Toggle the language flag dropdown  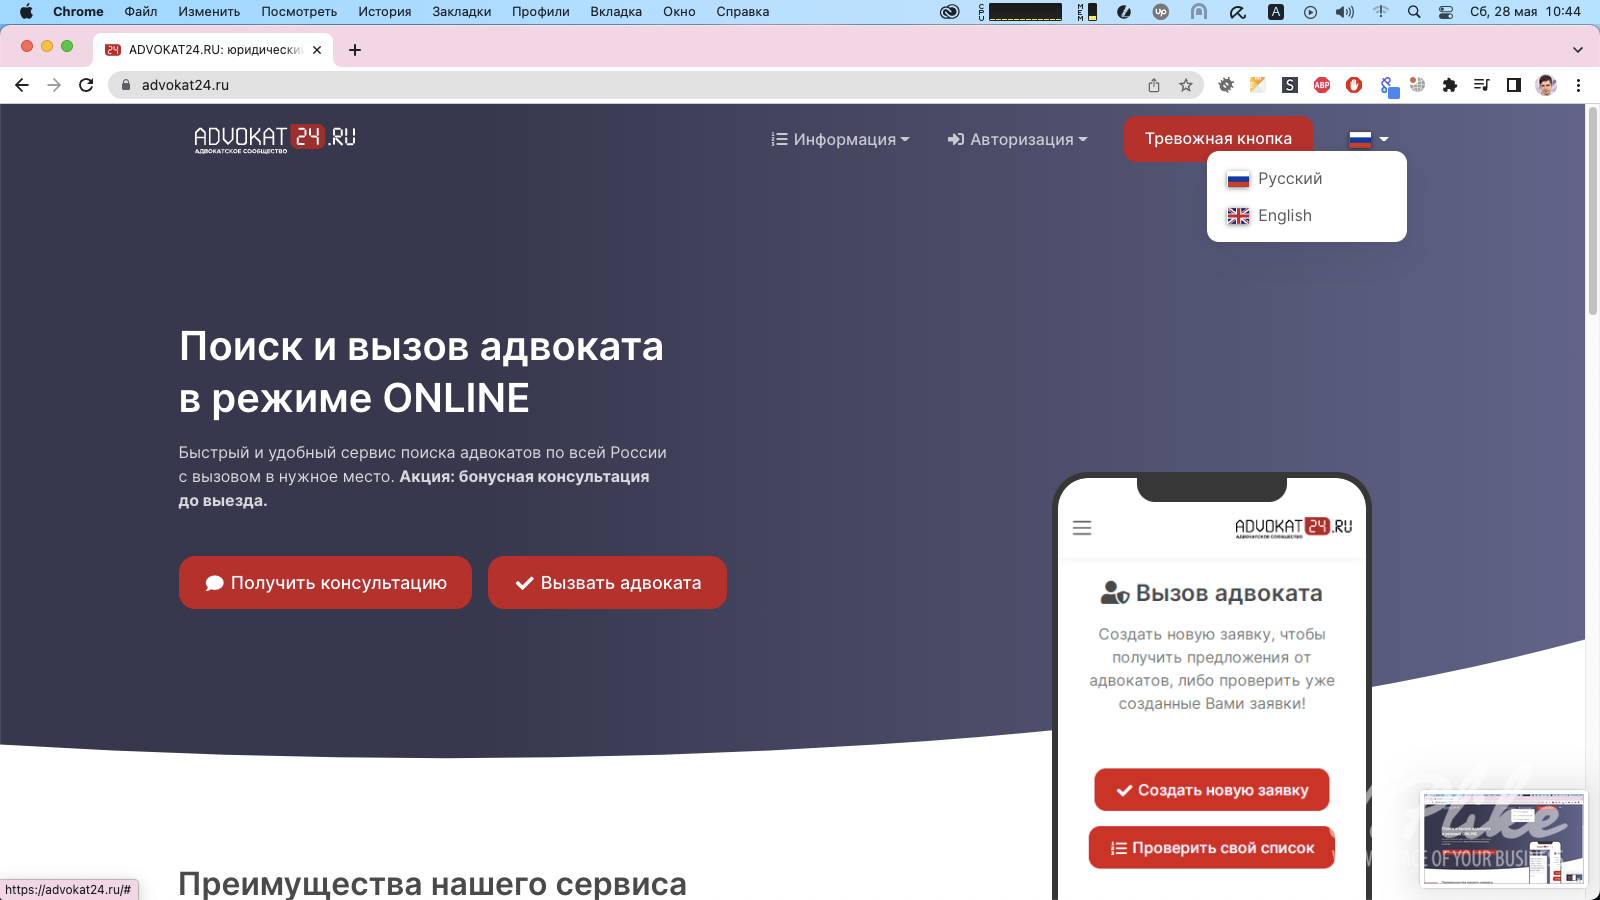(1369, 139)
